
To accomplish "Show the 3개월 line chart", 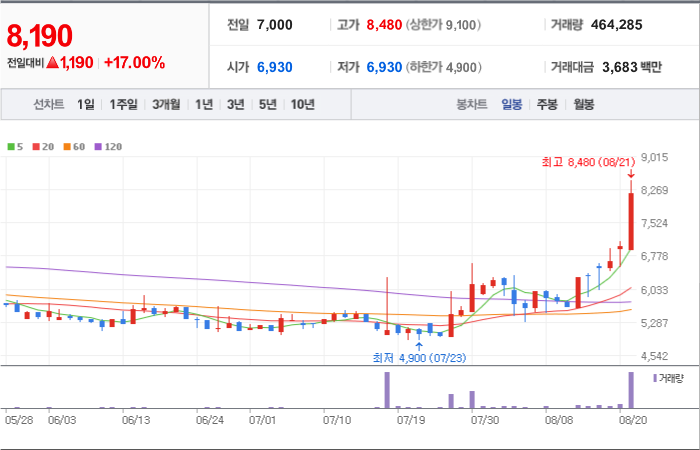I will click(166, 104).
